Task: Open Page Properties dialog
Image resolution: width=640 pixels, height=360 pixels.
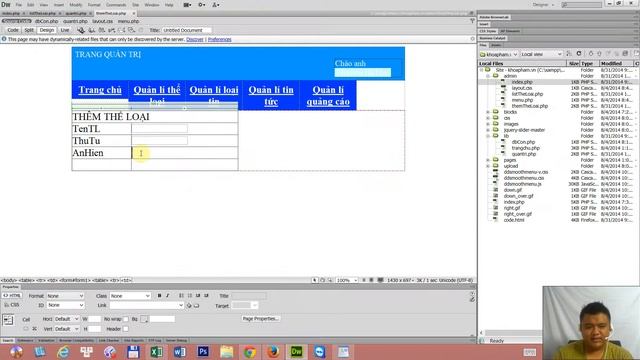Action: tap(260, 319)
